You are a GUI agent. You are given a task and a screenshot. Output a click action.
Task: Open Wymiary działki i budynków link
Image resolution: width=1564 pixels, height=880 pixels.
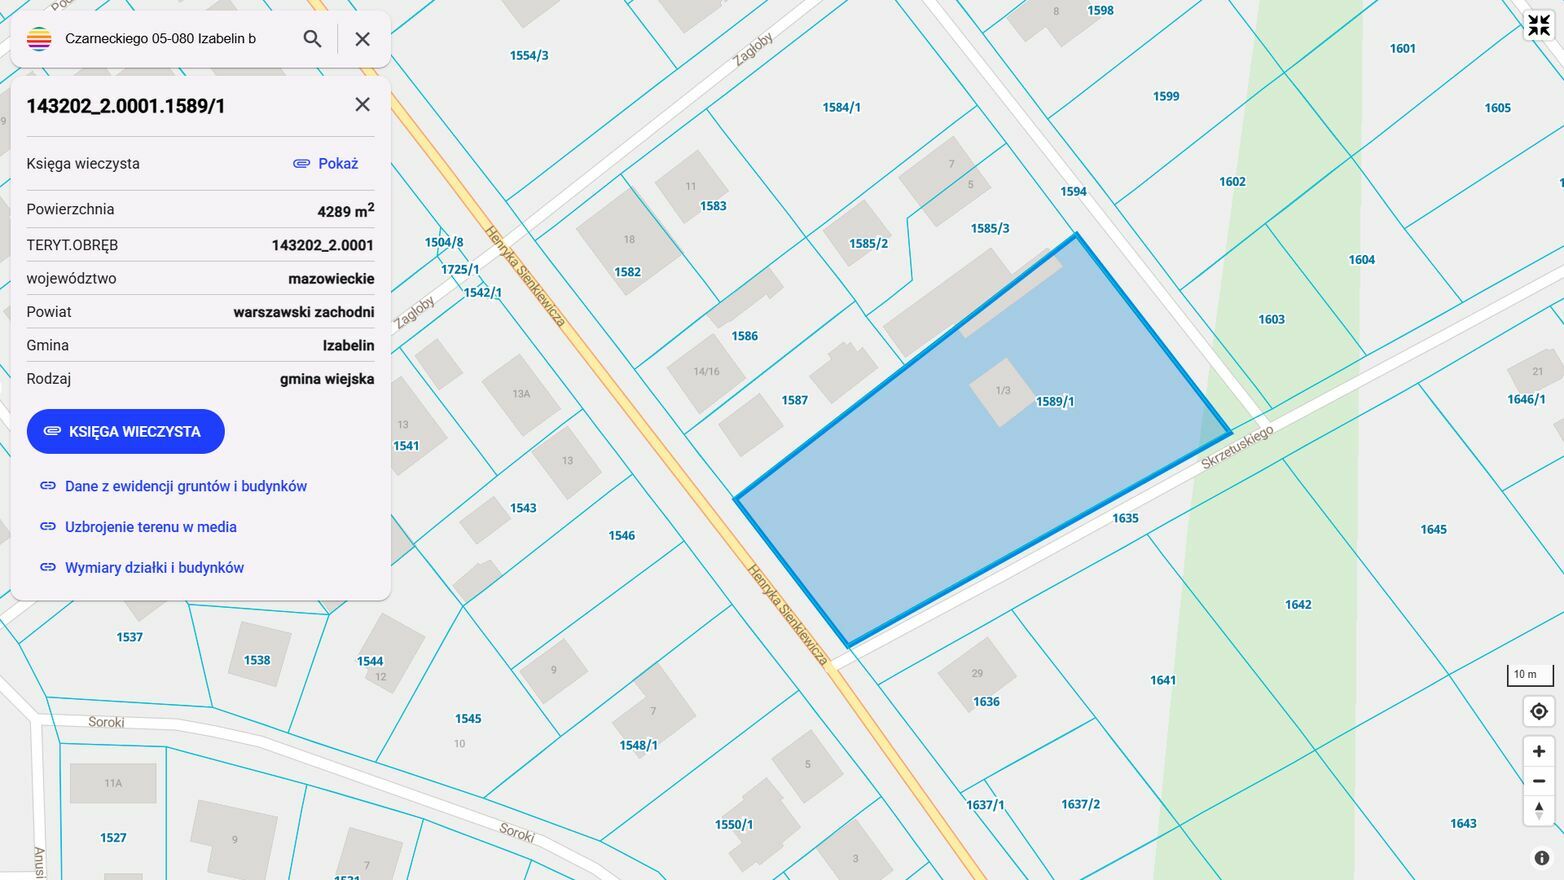pos(154,568)
